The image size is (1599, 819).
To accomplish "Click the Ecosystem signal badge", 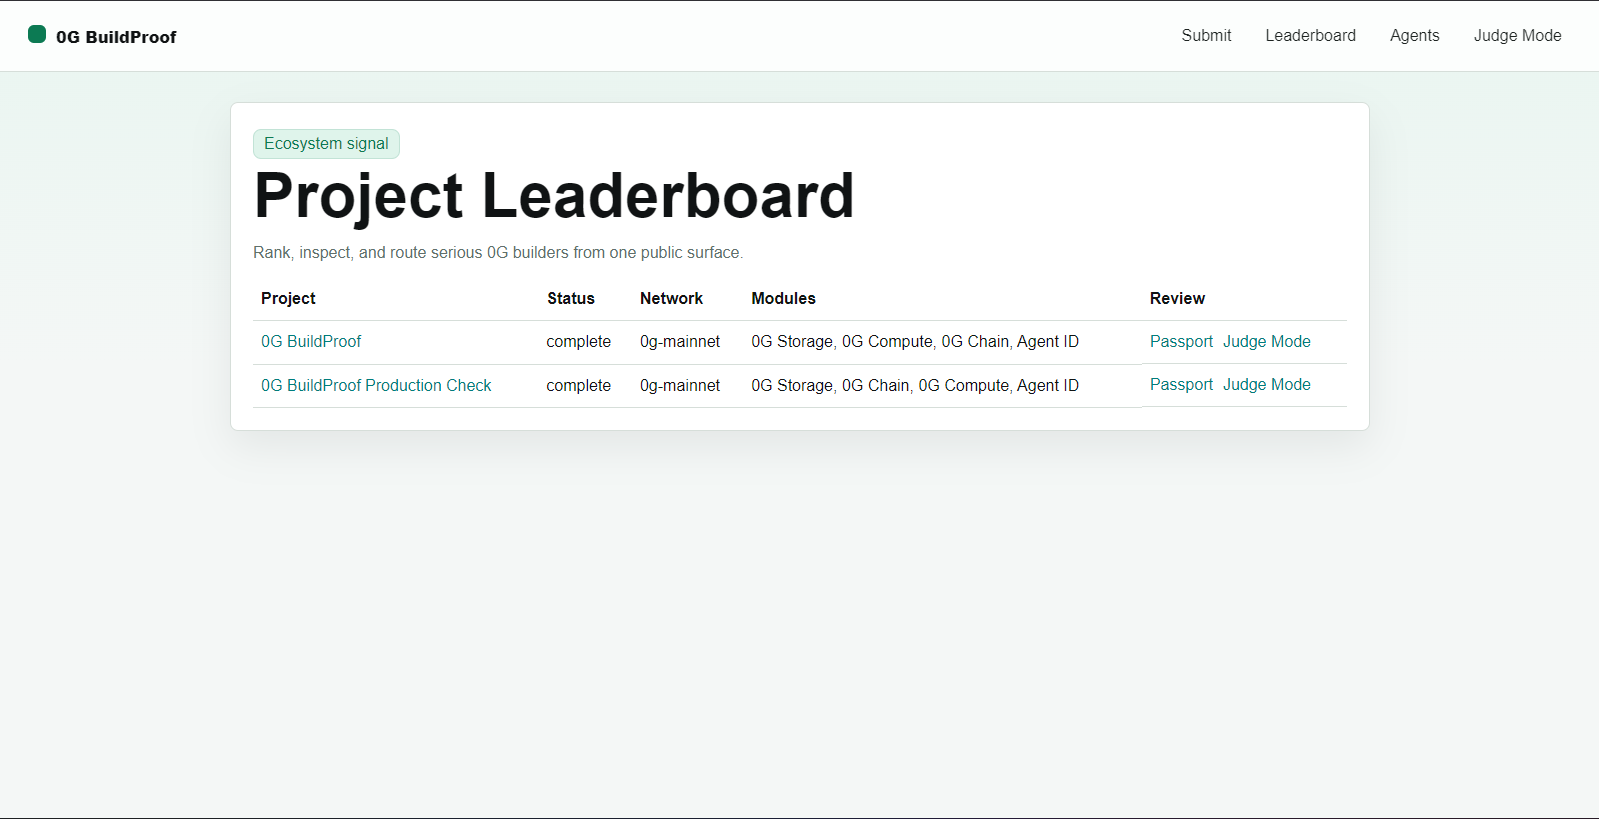I will click(326, 144).
